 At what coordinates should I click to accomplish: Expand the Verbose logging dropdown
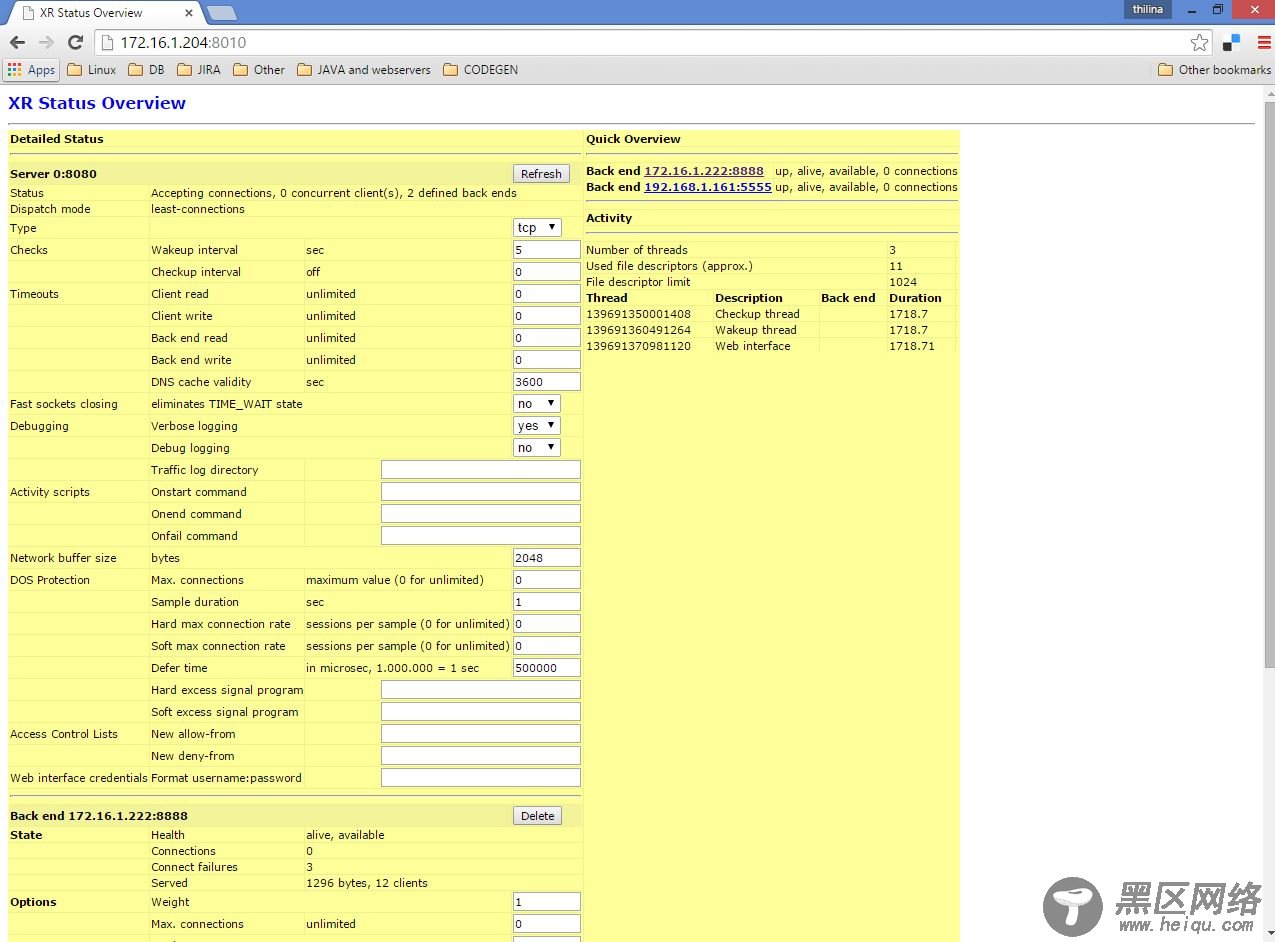537,426
